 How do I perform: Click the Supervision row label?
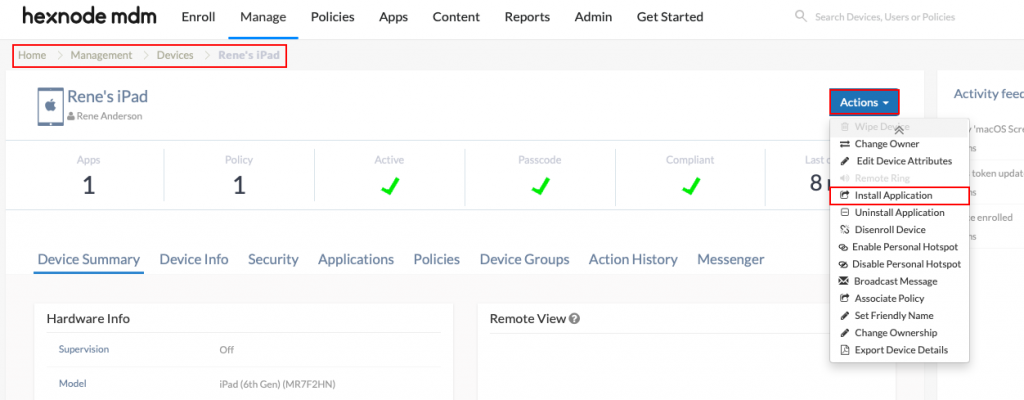point(84,349)
